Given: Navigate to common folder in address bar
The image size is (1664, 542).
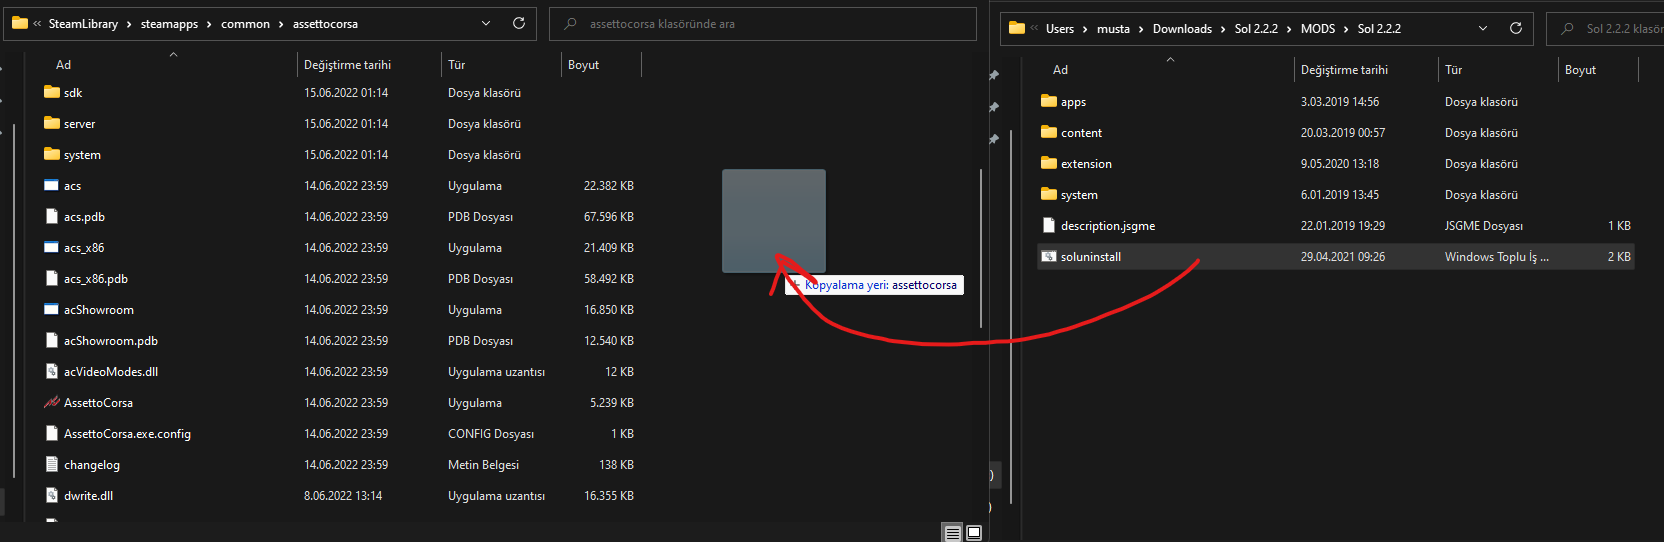Looking at the screenshot, I should click(x=245, y=24).
